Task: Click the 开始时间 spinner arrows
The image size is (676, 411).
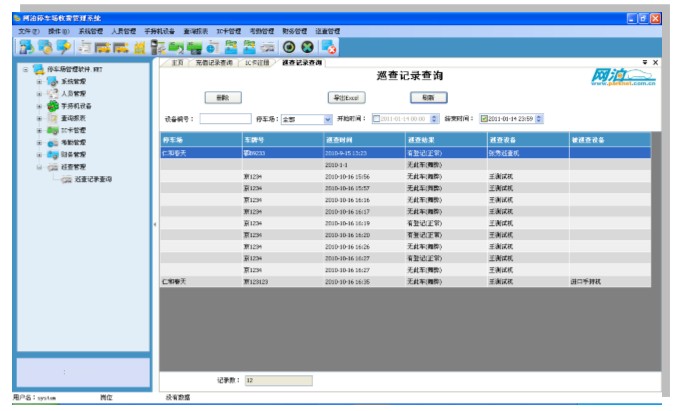Action: (x=435, y=119)
